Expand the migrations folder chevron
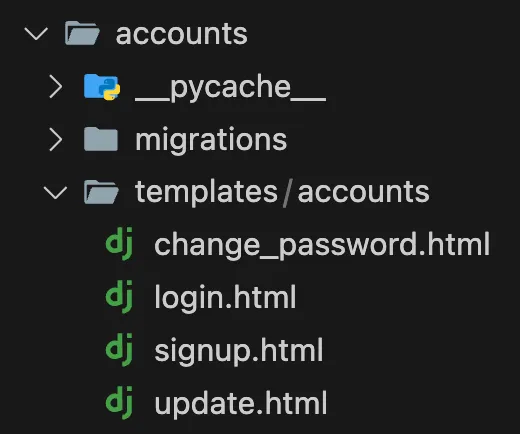The width and height of the screenshot is (520, 434). 56,139
